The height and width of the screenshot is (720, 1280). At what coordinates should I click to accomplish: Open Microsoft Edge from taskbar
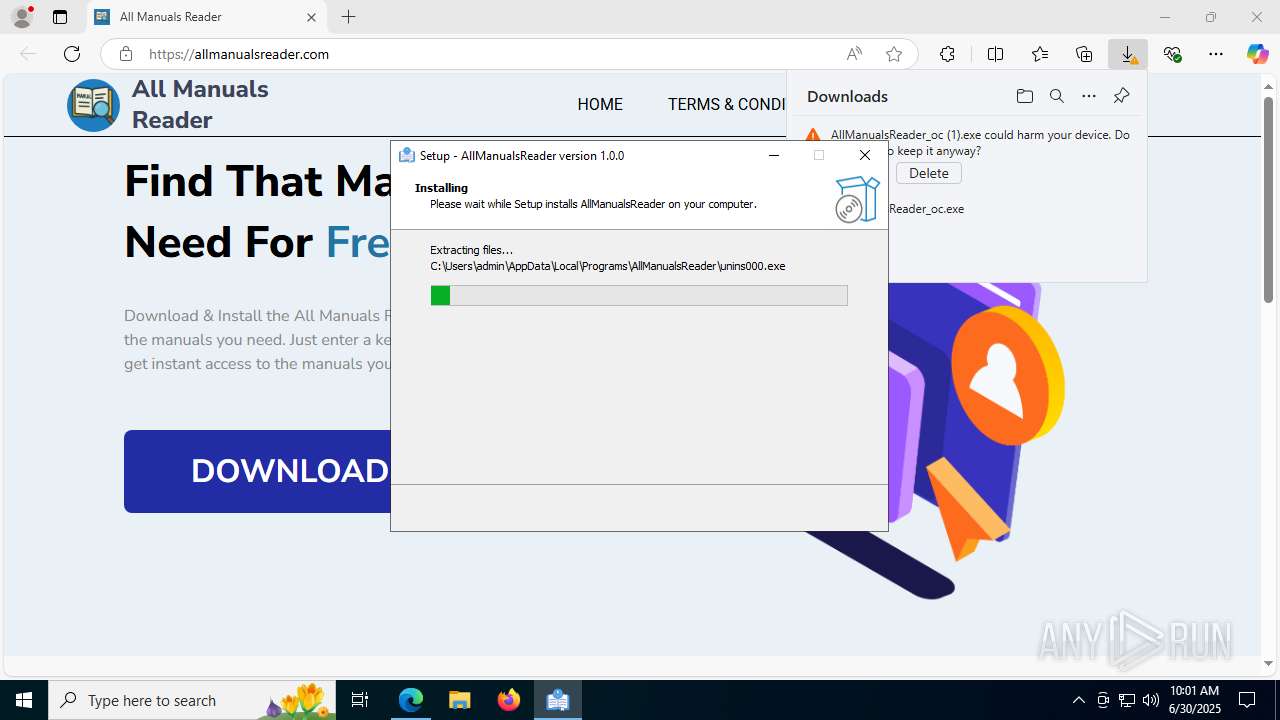click(x=411, y=700)
